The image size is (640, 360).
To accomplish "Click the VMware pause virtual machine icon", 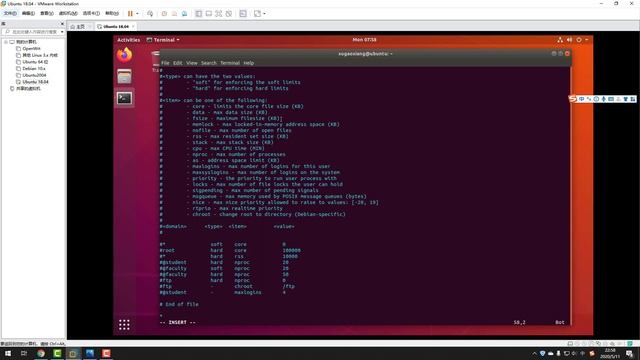I will [130, 13].
